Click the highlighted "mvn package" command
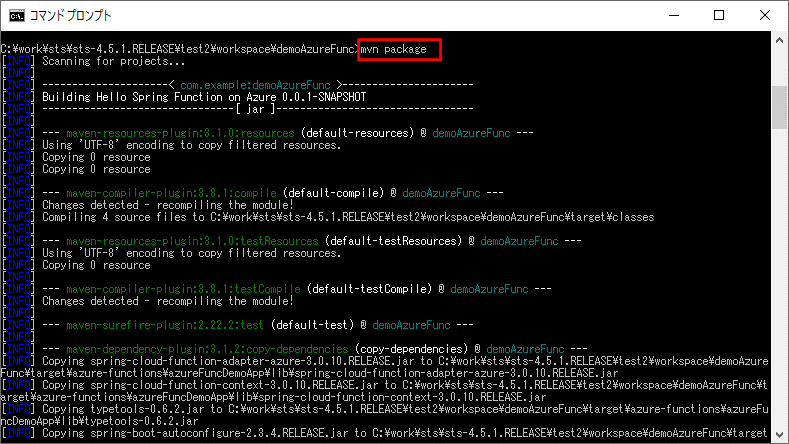Screen dimensions: 789x444 (398, 48)
